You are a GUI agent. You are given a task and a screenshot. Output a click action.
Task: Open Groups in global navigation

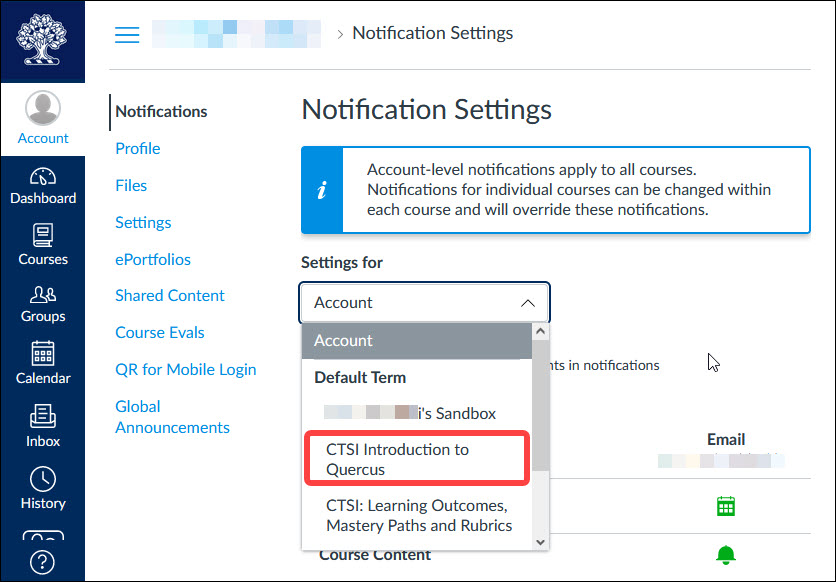coord(43,304)
